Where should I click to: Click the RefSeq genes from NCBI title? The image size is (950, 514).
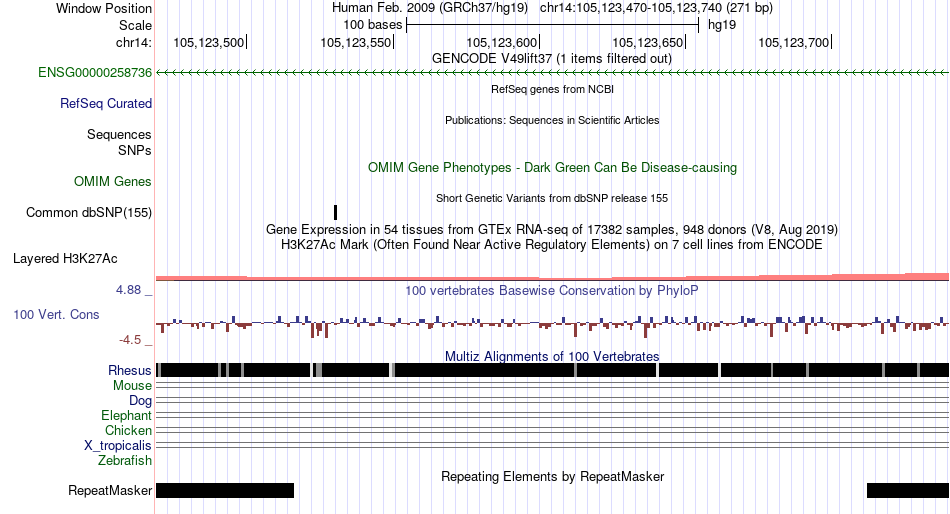click(552, 89)
